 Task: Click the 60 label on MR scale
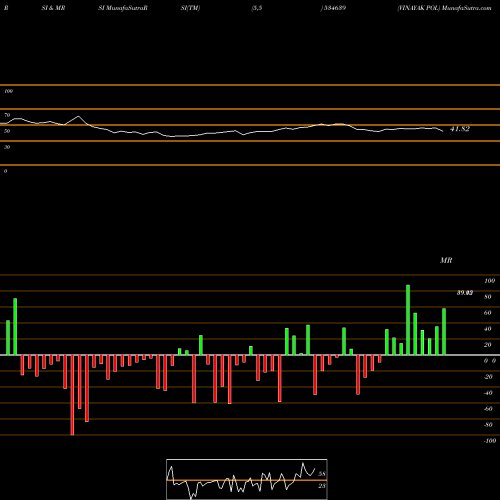pos(488,313)
